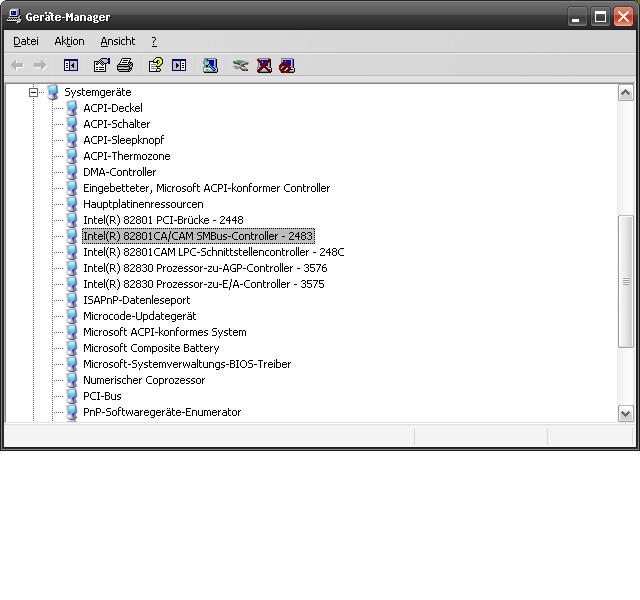Select ACPI-Deckel device
Screen dimensions: 640x600
pos(113,108)
